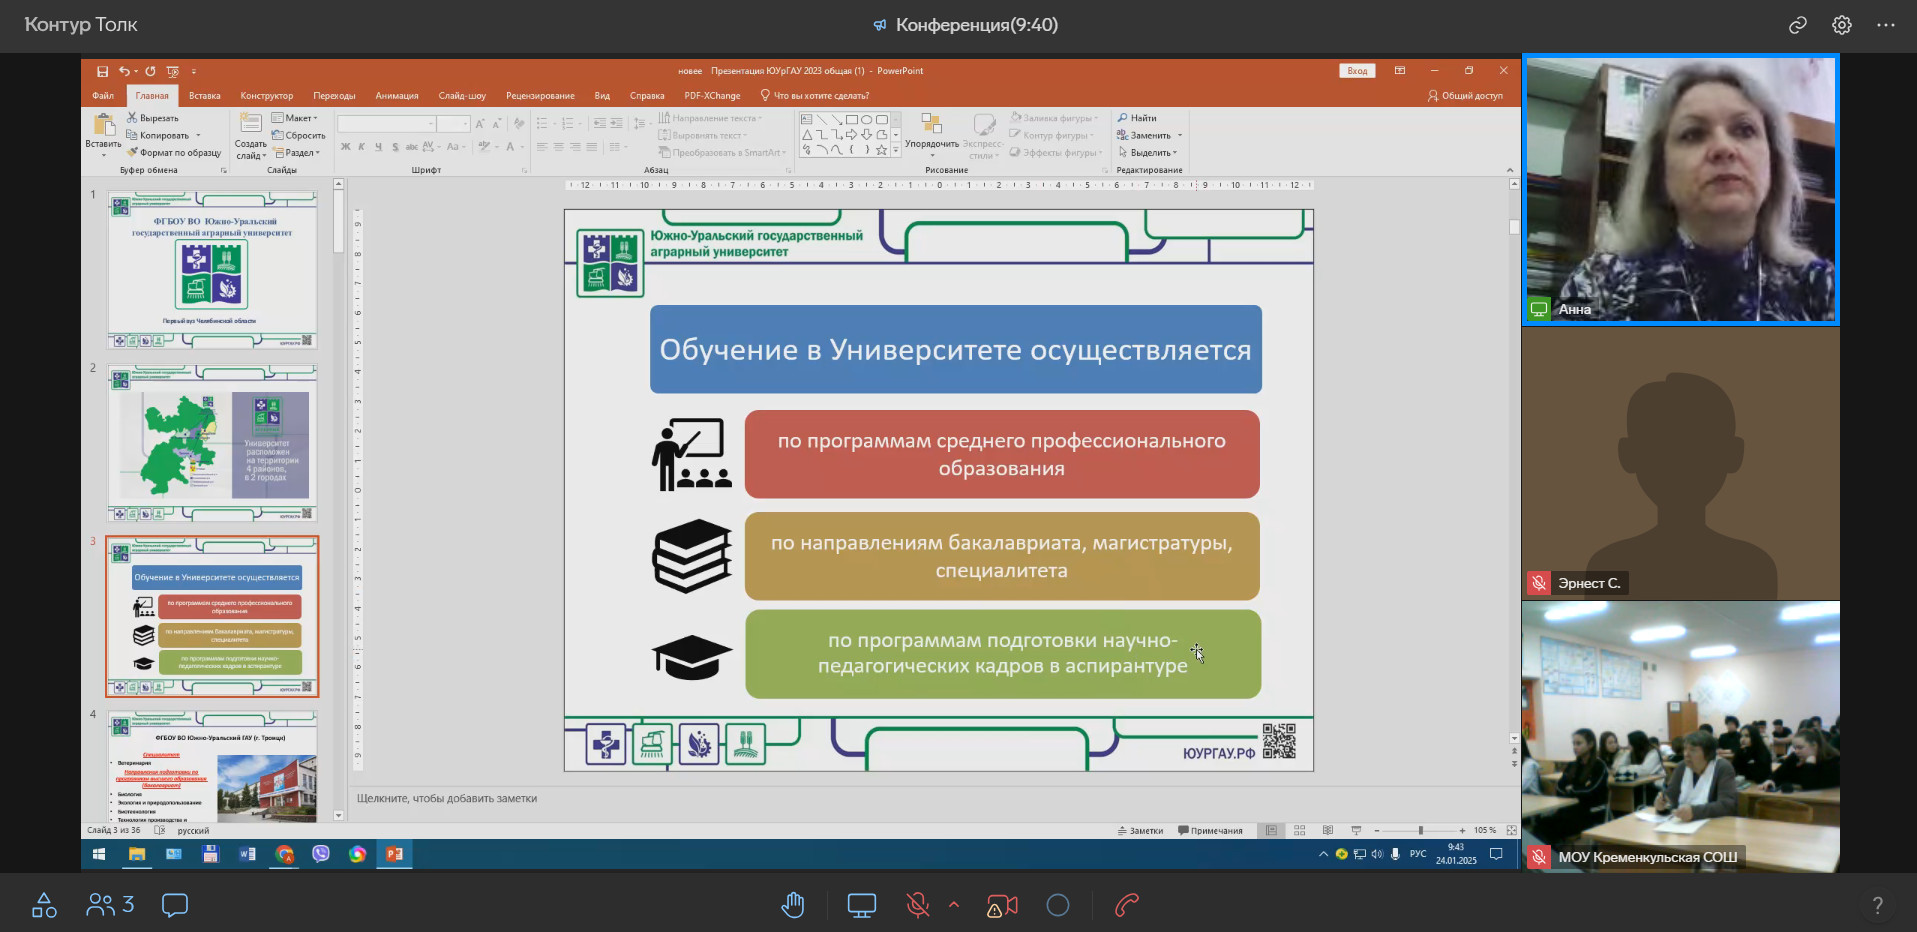This screenshot has width=1917, height=932.
Task: Expand the Выделить dropdown in the ribbon
Action: (1149, 153)
